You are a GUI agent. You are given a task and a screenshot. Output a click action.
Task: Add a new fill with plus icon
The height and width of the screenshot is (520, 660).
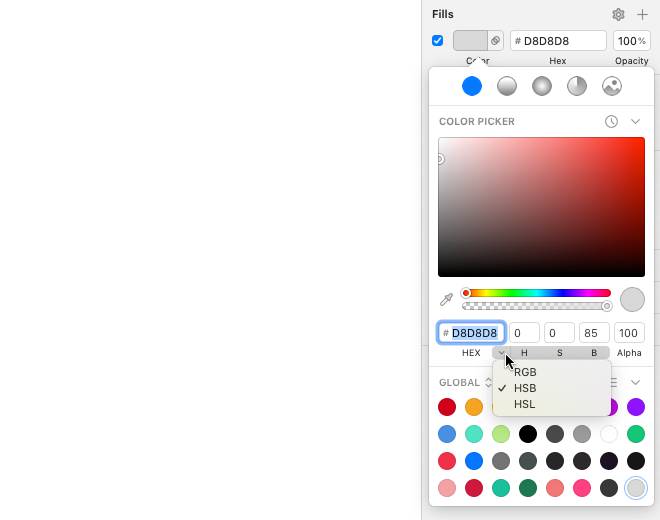coord(642,15)
